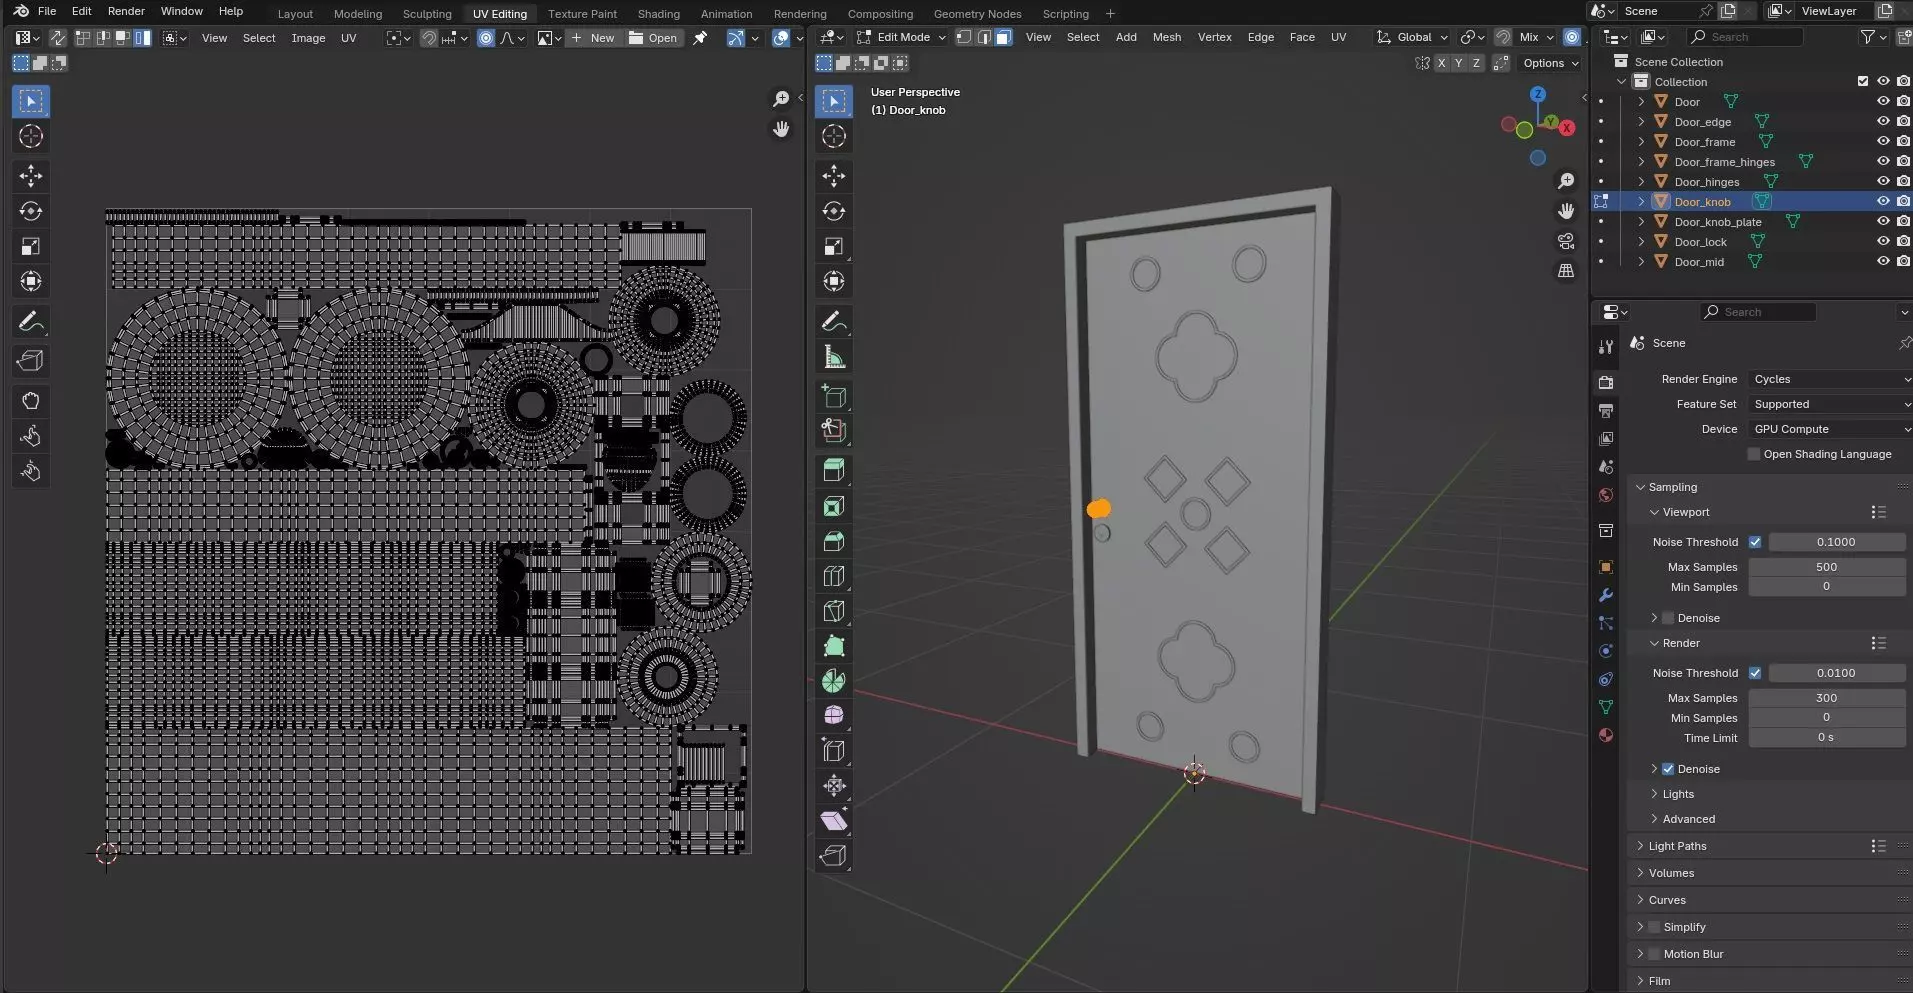The height and width of the screenshot is (993, 1913).
Task: Click the camera view icon in 3D viewport
Action: [x=1566, y=241]
